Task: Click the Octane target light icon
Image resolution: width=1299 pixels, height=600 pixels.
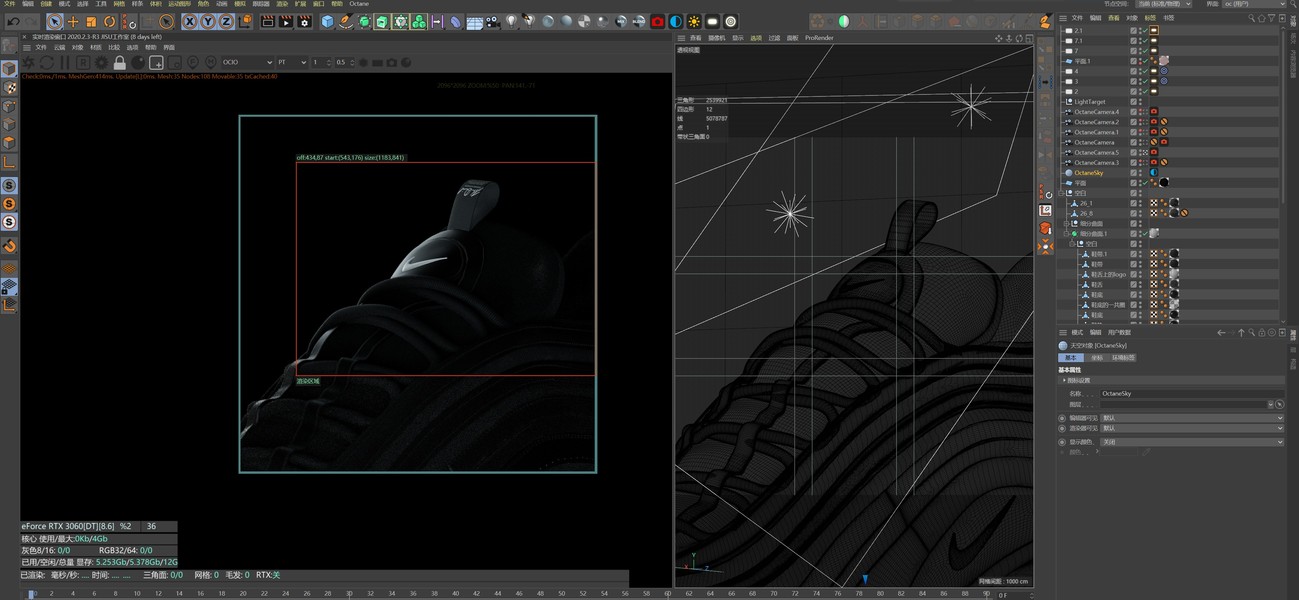Action: [x=731, y=21]
